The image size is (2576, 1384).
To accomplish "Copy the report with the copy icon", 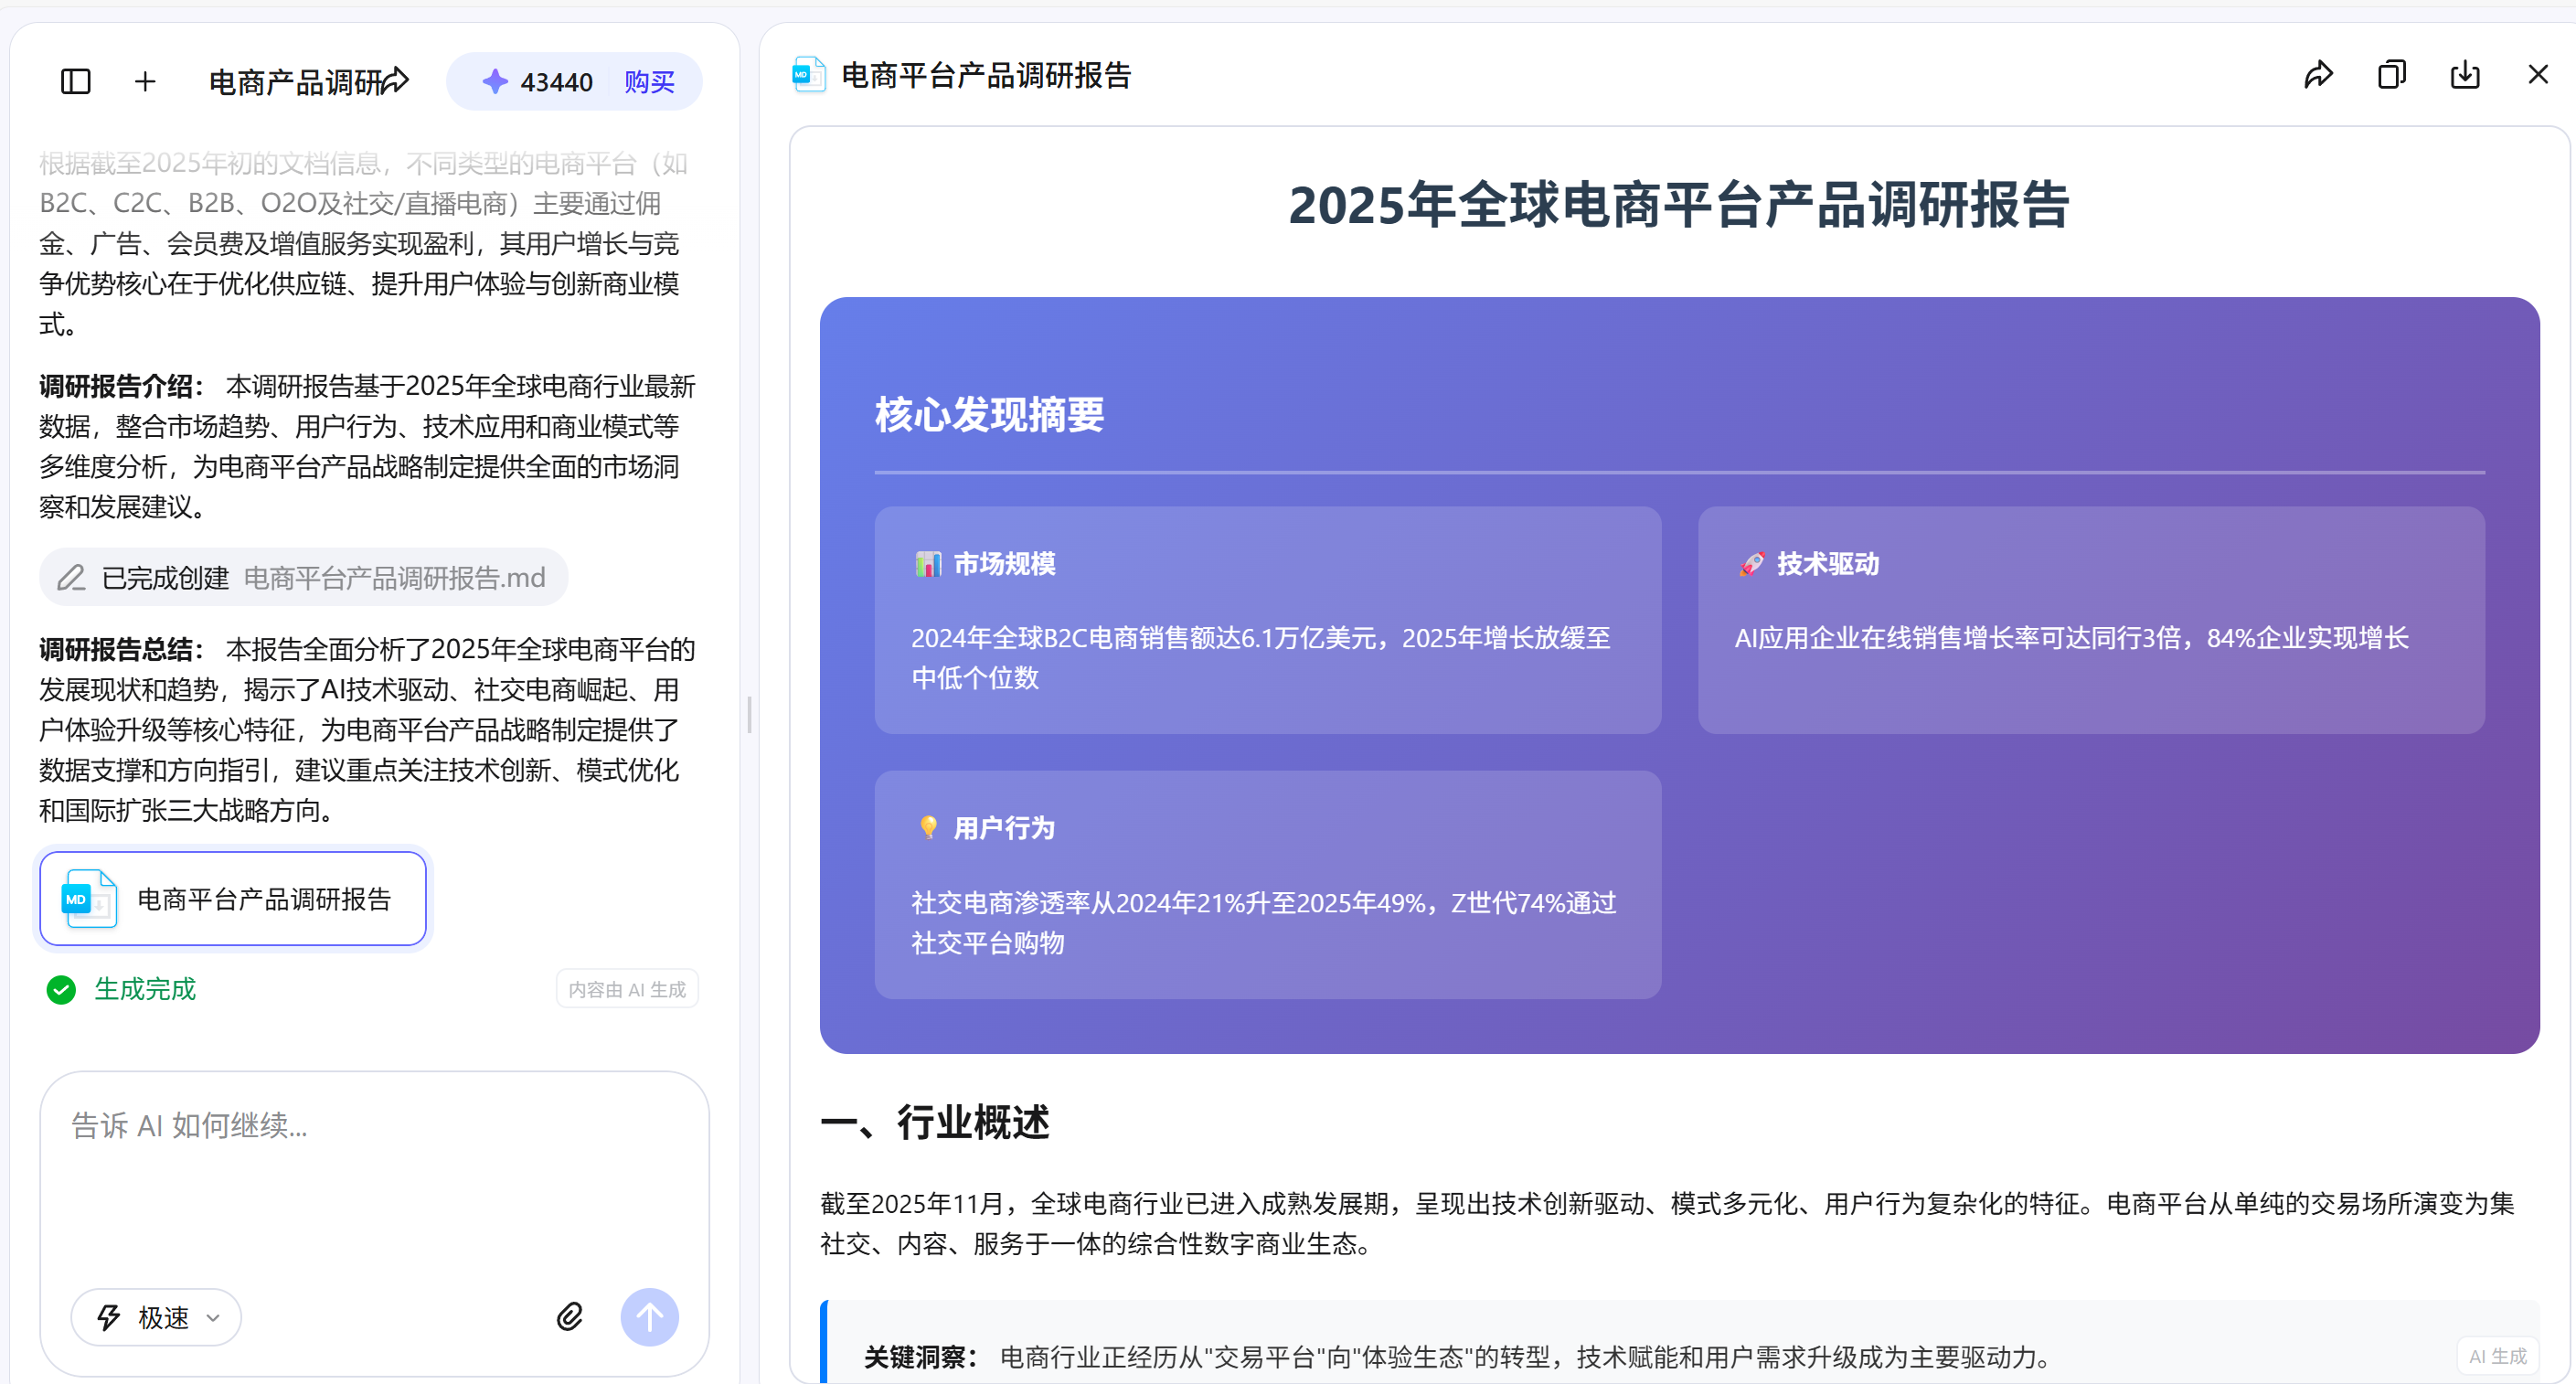I will 2391,74.
